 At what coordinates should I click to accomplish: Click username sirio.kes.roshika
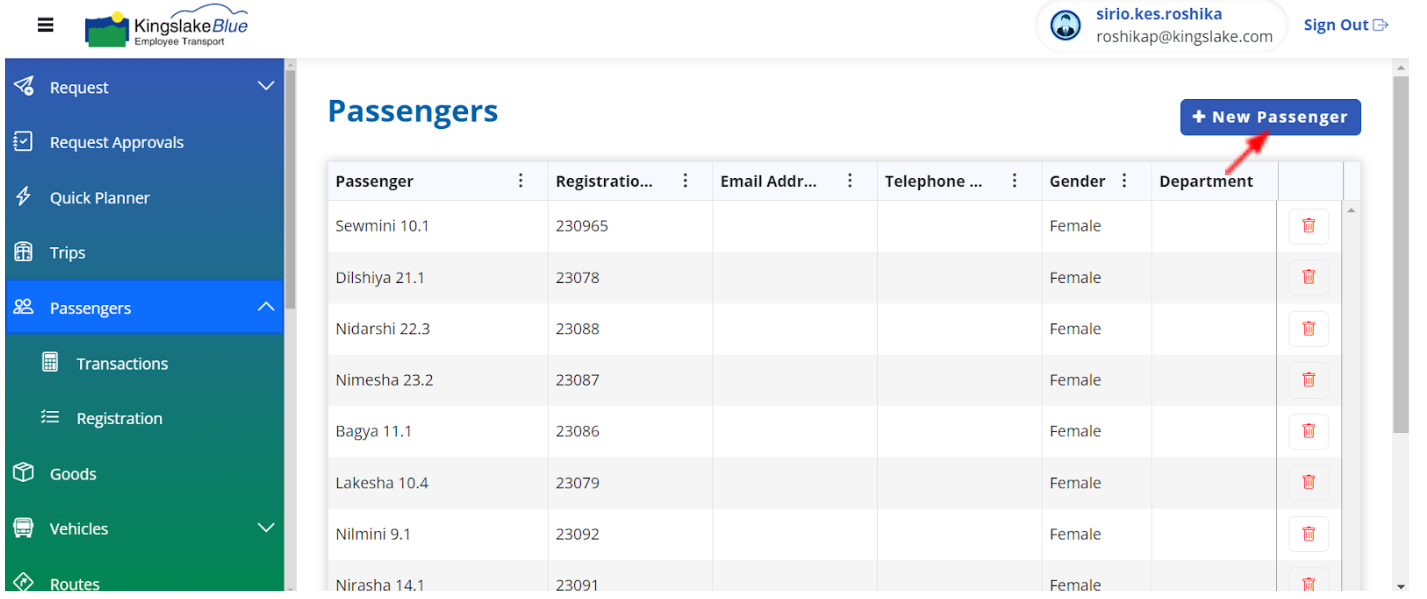[x=1159, y=14]
